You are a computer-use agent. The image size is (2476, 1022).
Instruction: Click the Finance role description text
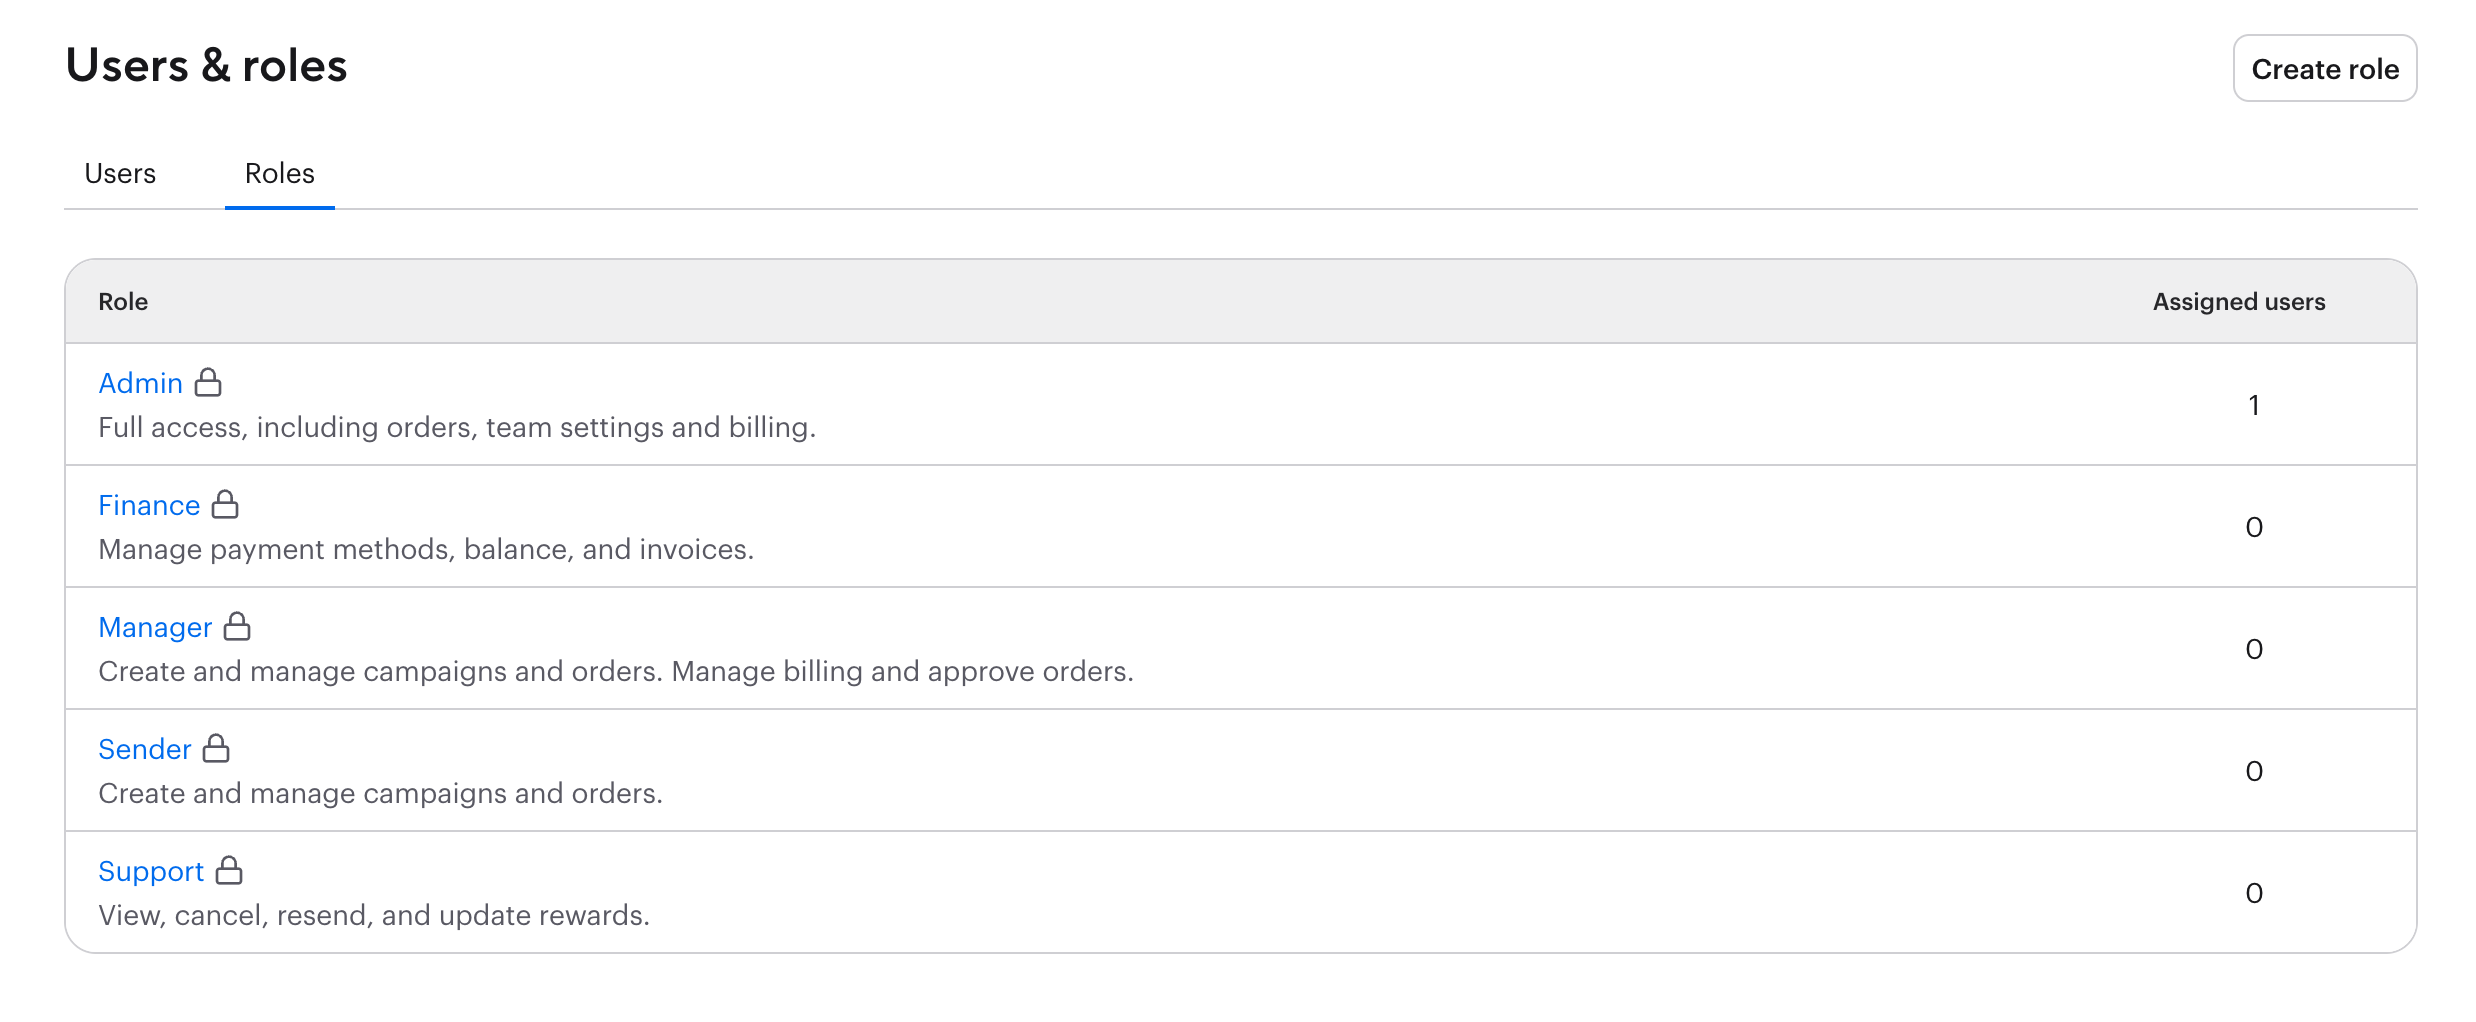426,549
